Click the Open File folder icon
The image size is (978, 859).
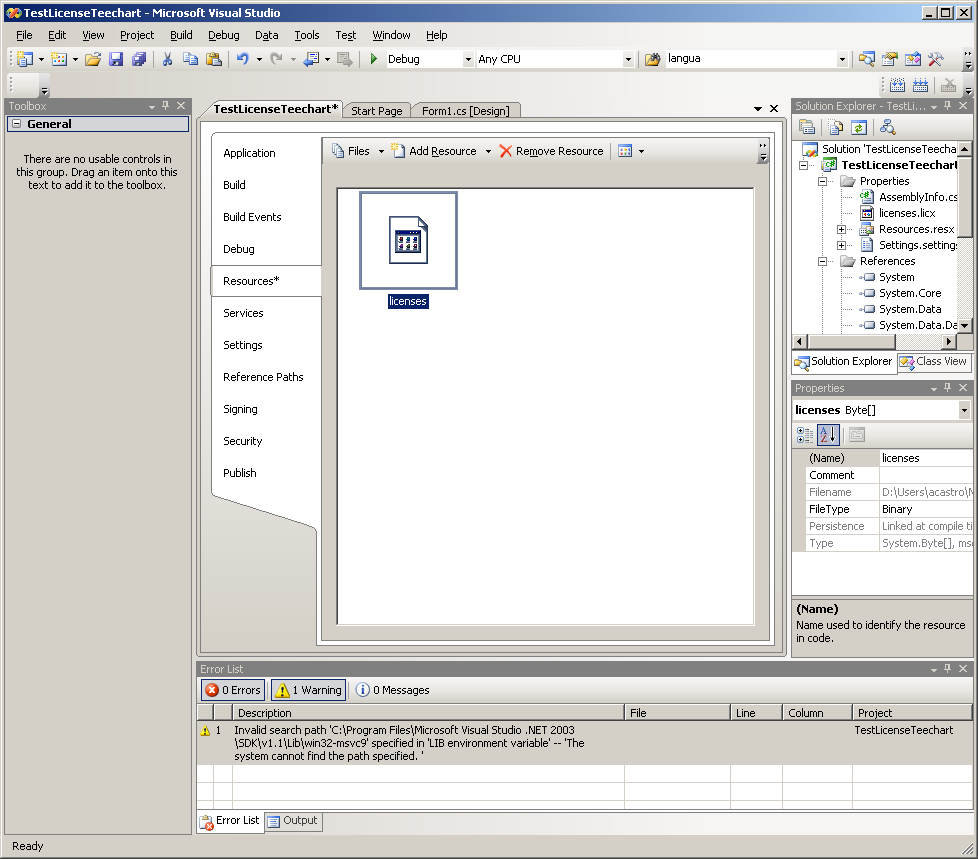point(93,59)
